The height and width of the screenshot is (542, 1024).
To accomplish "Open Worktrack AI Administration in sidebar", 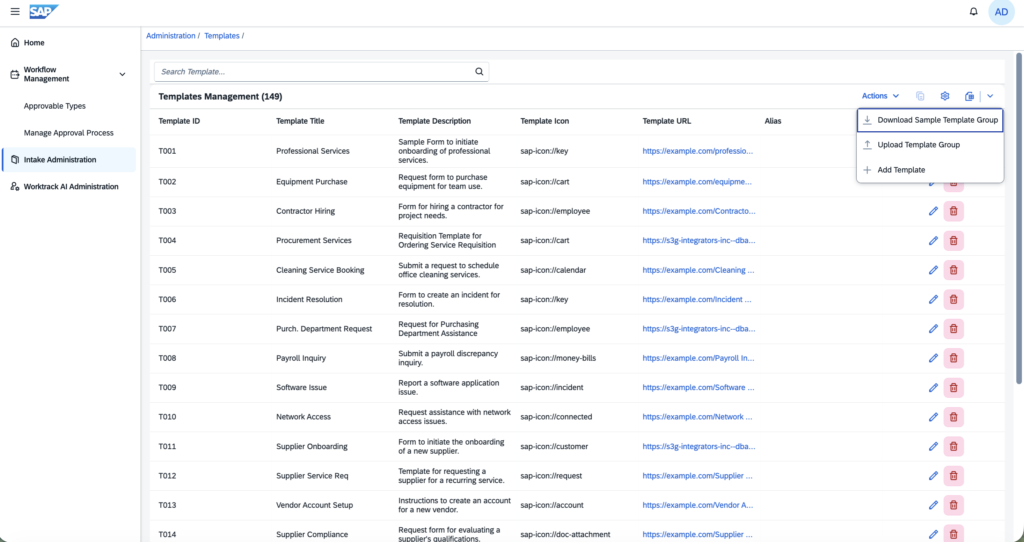I will [x=69, y=187].
